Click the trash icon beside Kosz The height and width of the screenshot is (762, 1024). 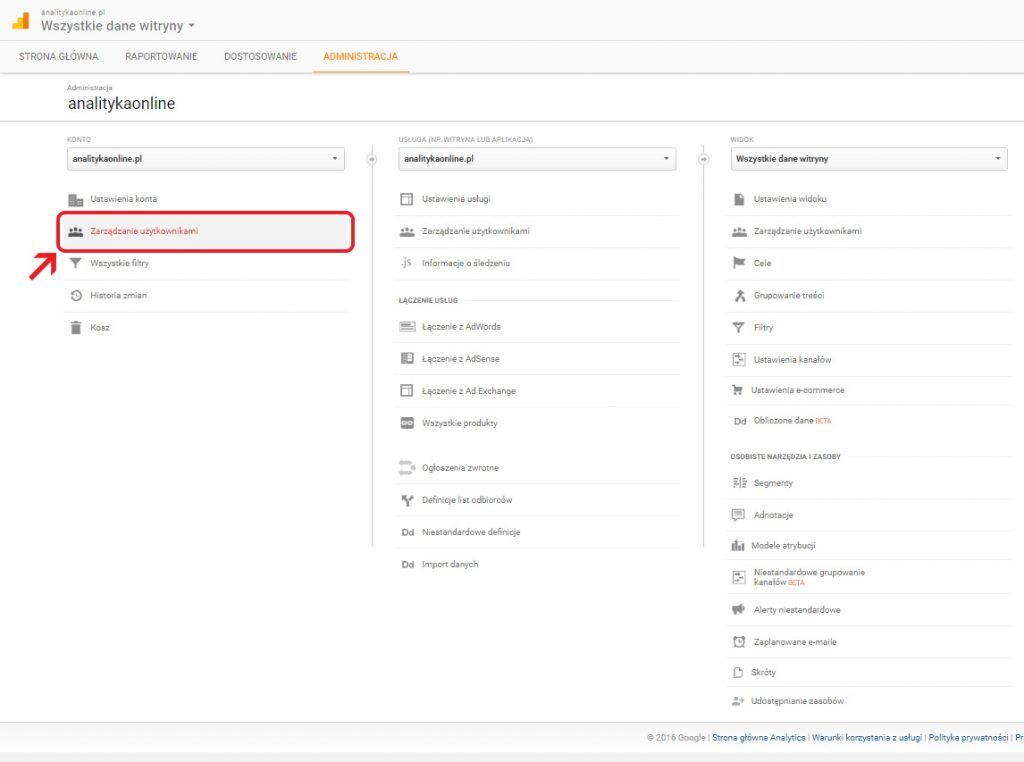76,327
